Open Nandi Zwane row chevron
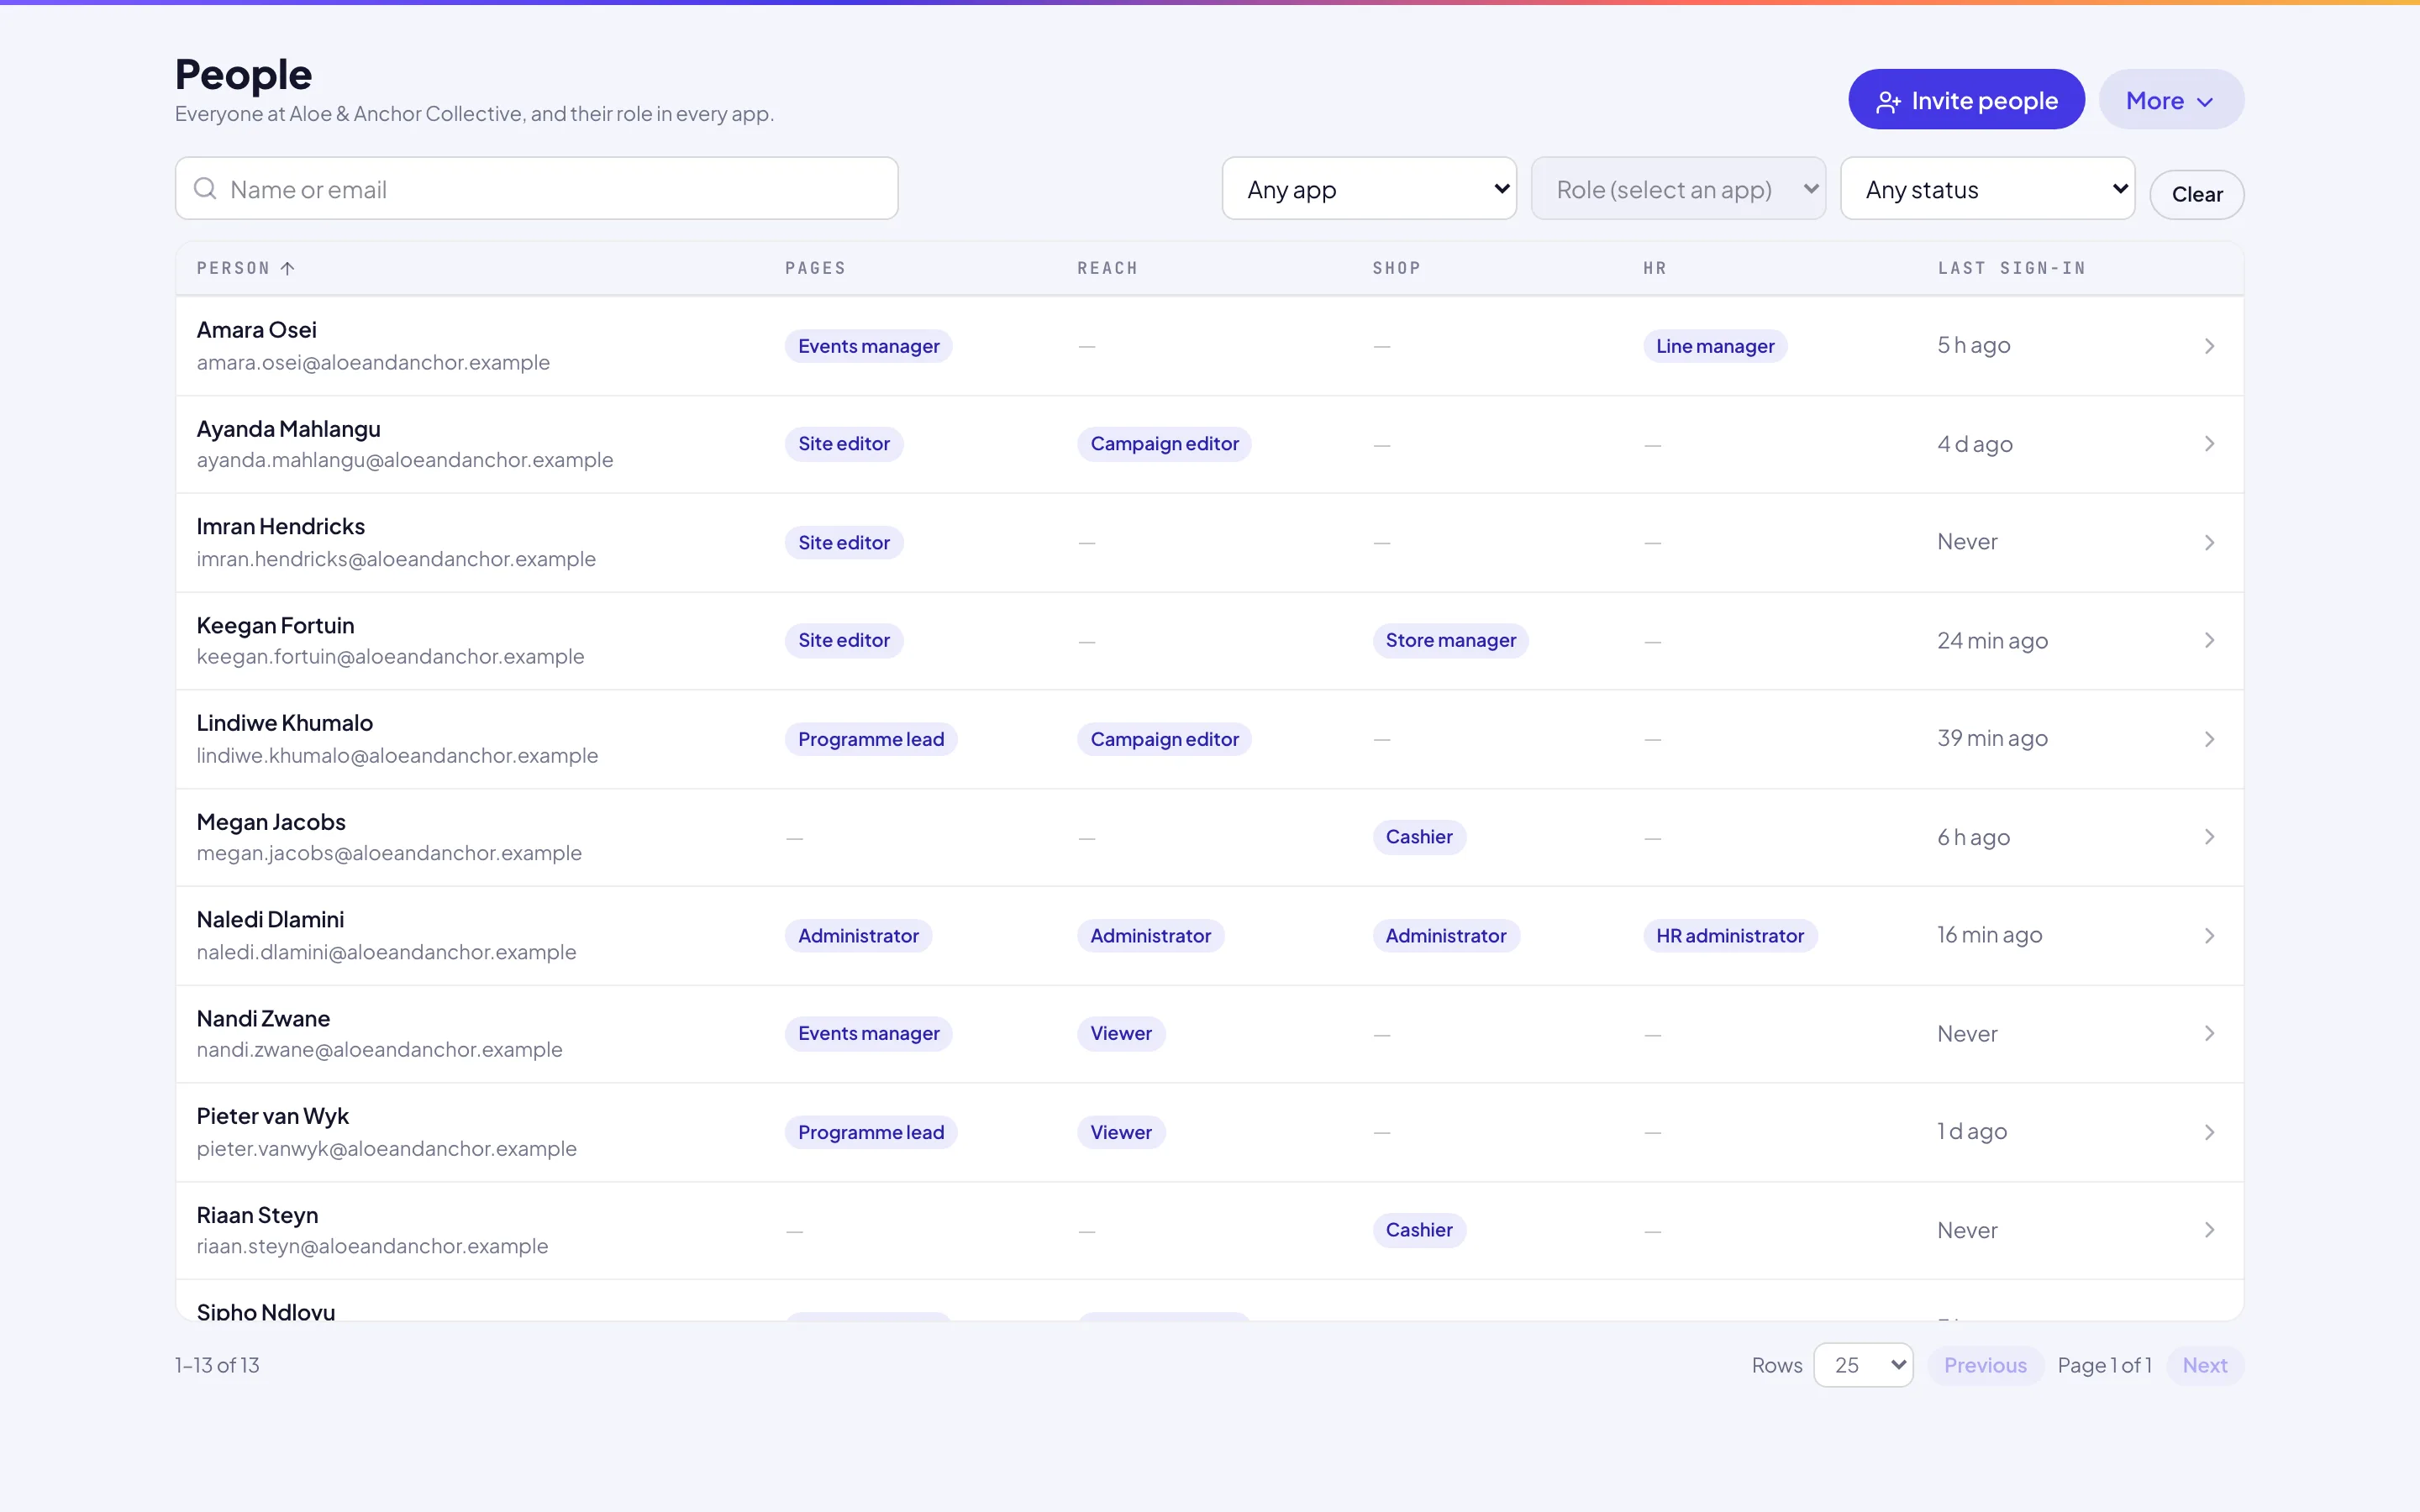Image resolution: width=2420 pixels, height=1512 pixels. (x=2209, y=1033)
